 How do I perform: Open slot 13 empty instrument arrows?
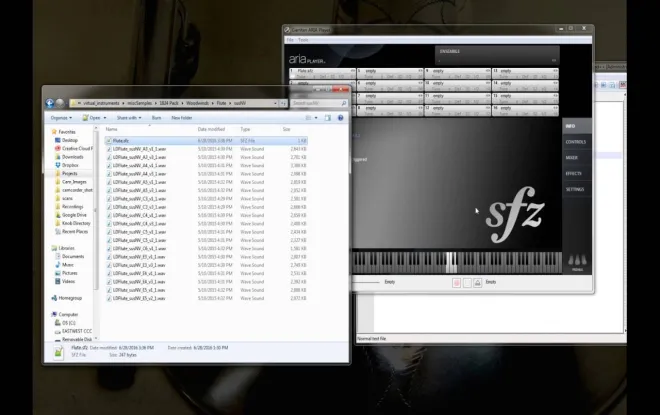point(556,71)
